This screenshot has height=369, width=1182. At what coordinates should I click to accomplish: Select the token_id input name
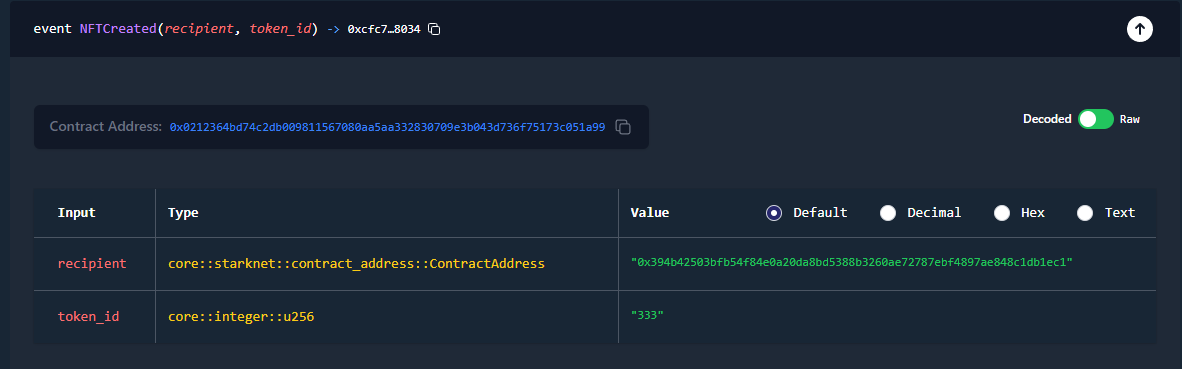click(88, 317)
